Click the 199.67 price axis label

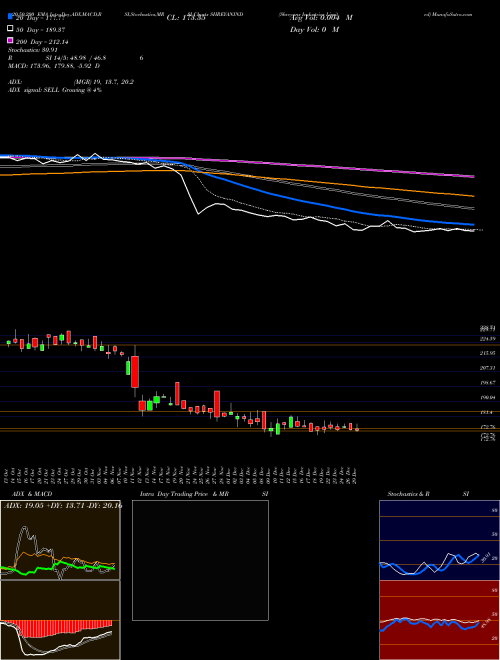click(488, 383)
